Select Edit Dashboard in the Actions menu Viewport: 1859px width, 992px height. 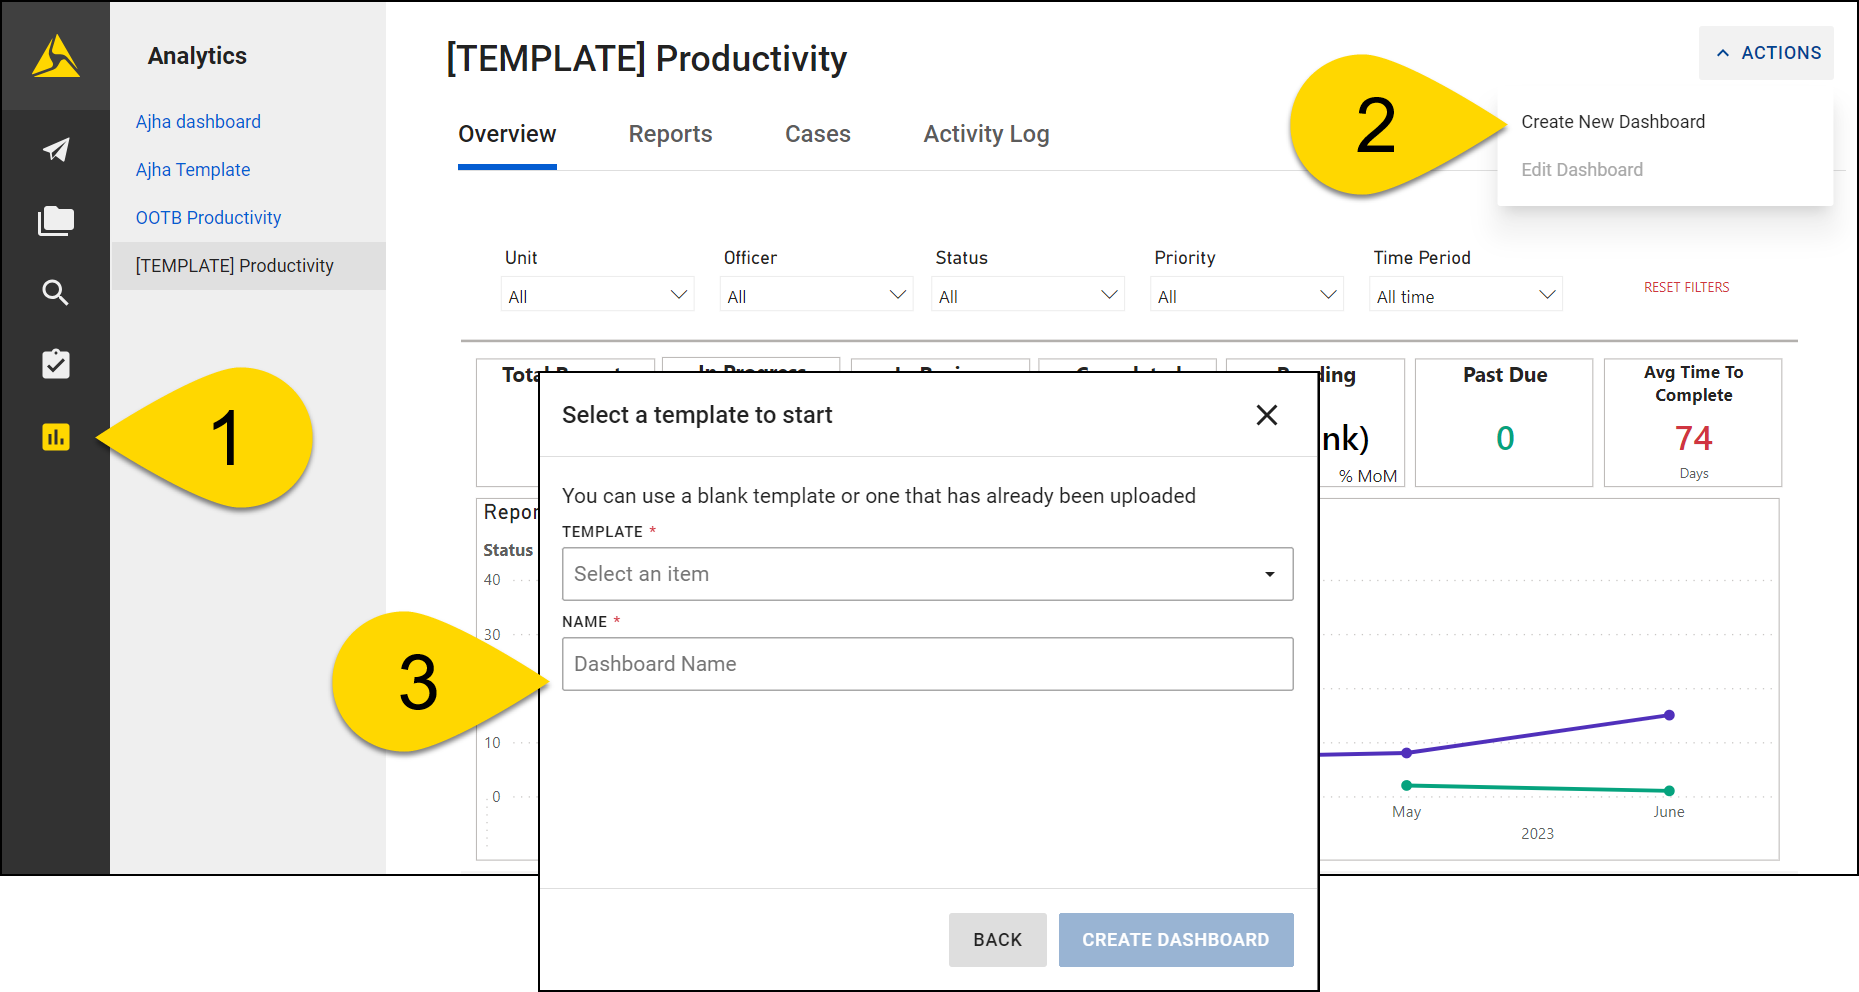coord(1582,169)
